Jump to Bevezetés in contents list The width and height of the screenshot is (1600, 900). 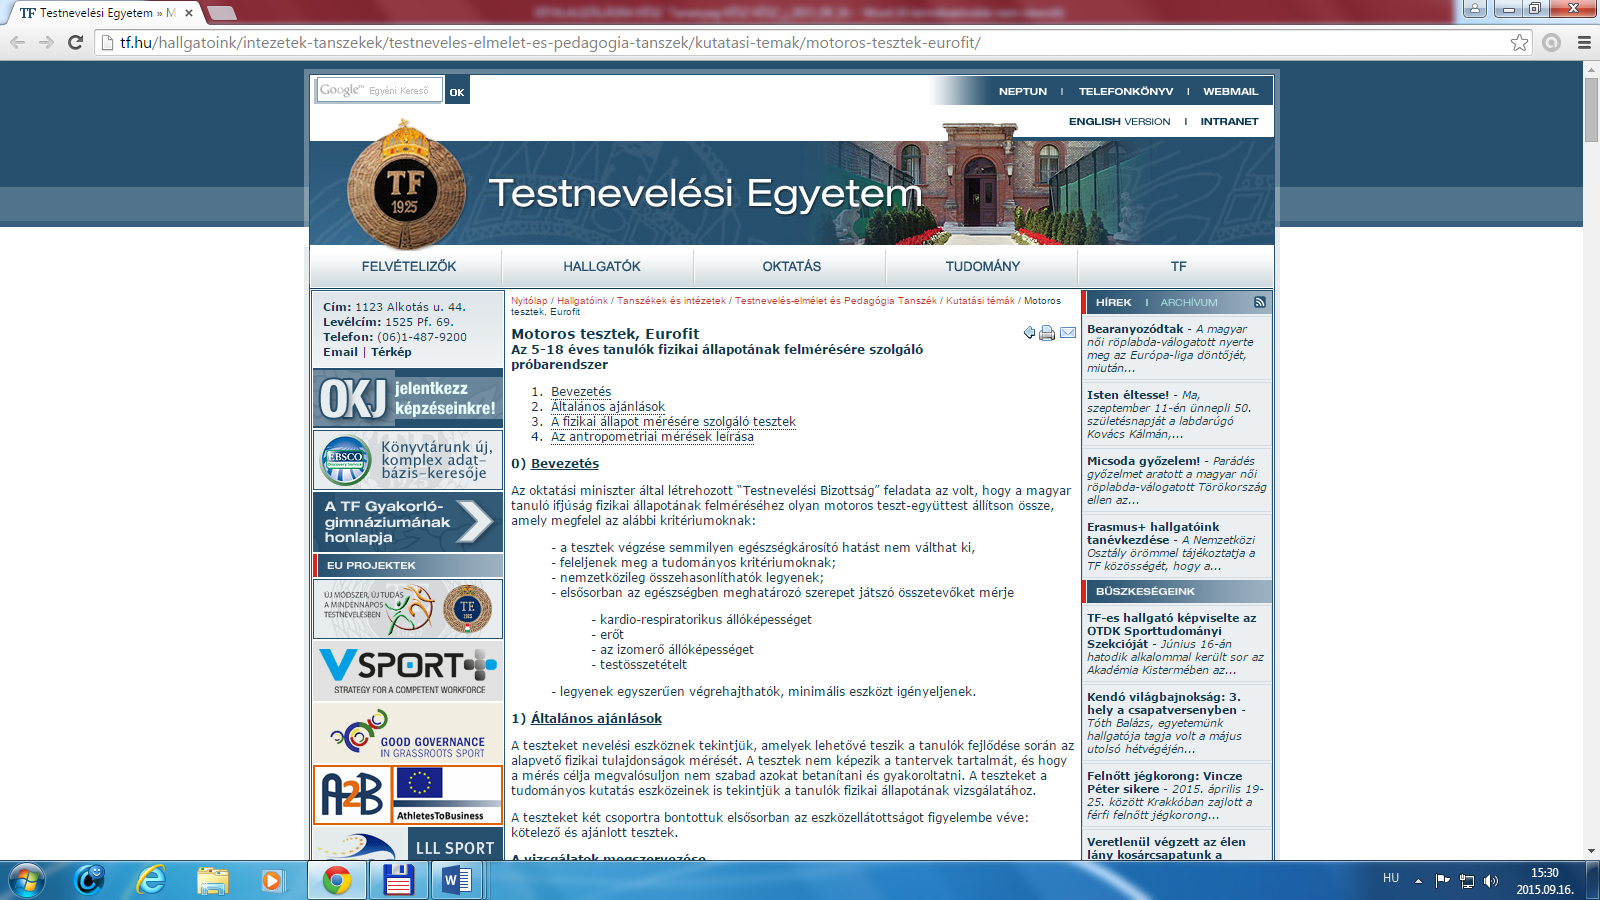581,392
